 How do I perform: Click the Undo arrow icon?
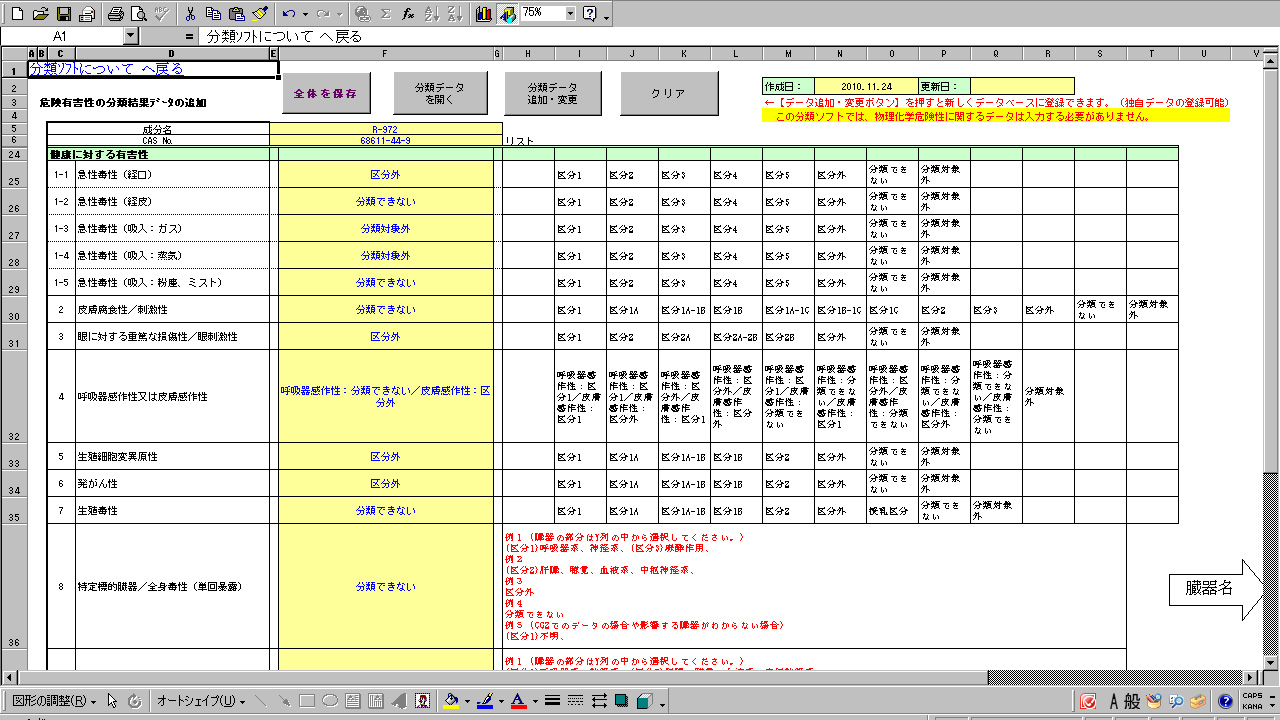[x=289, y=14]
